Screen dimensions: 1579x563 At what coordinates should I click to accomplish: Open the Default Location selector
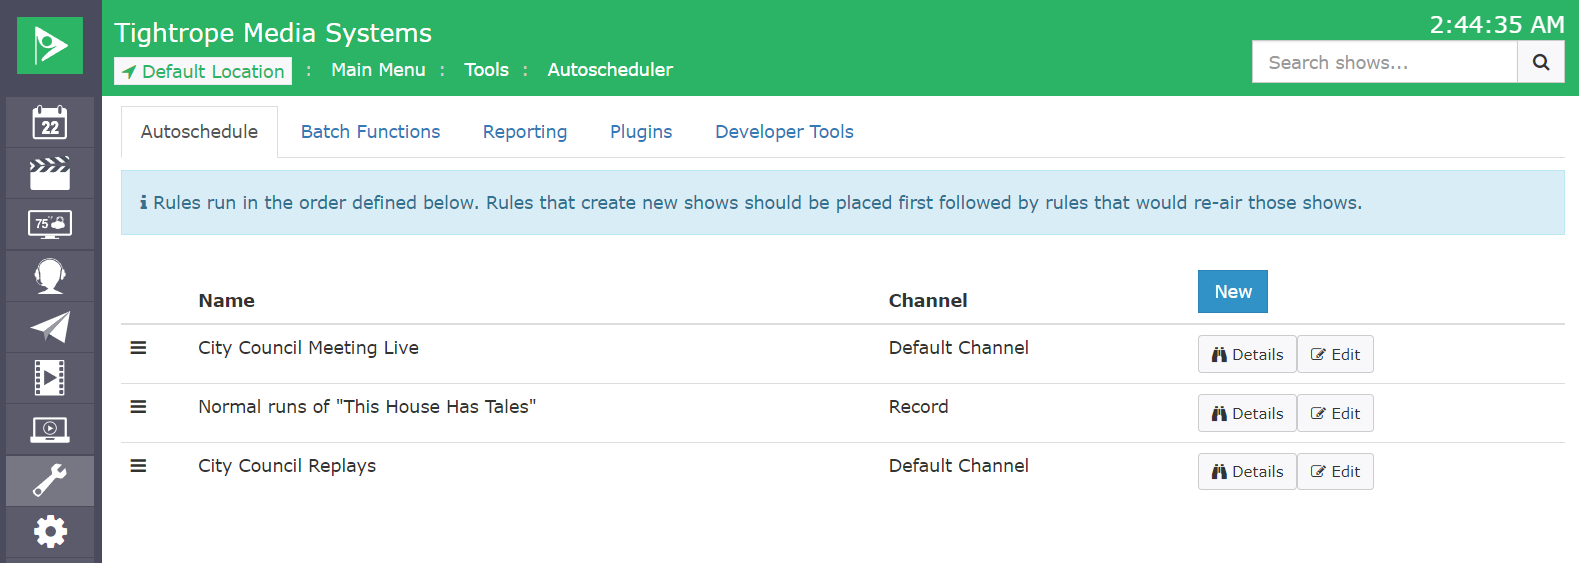(203, 71)
